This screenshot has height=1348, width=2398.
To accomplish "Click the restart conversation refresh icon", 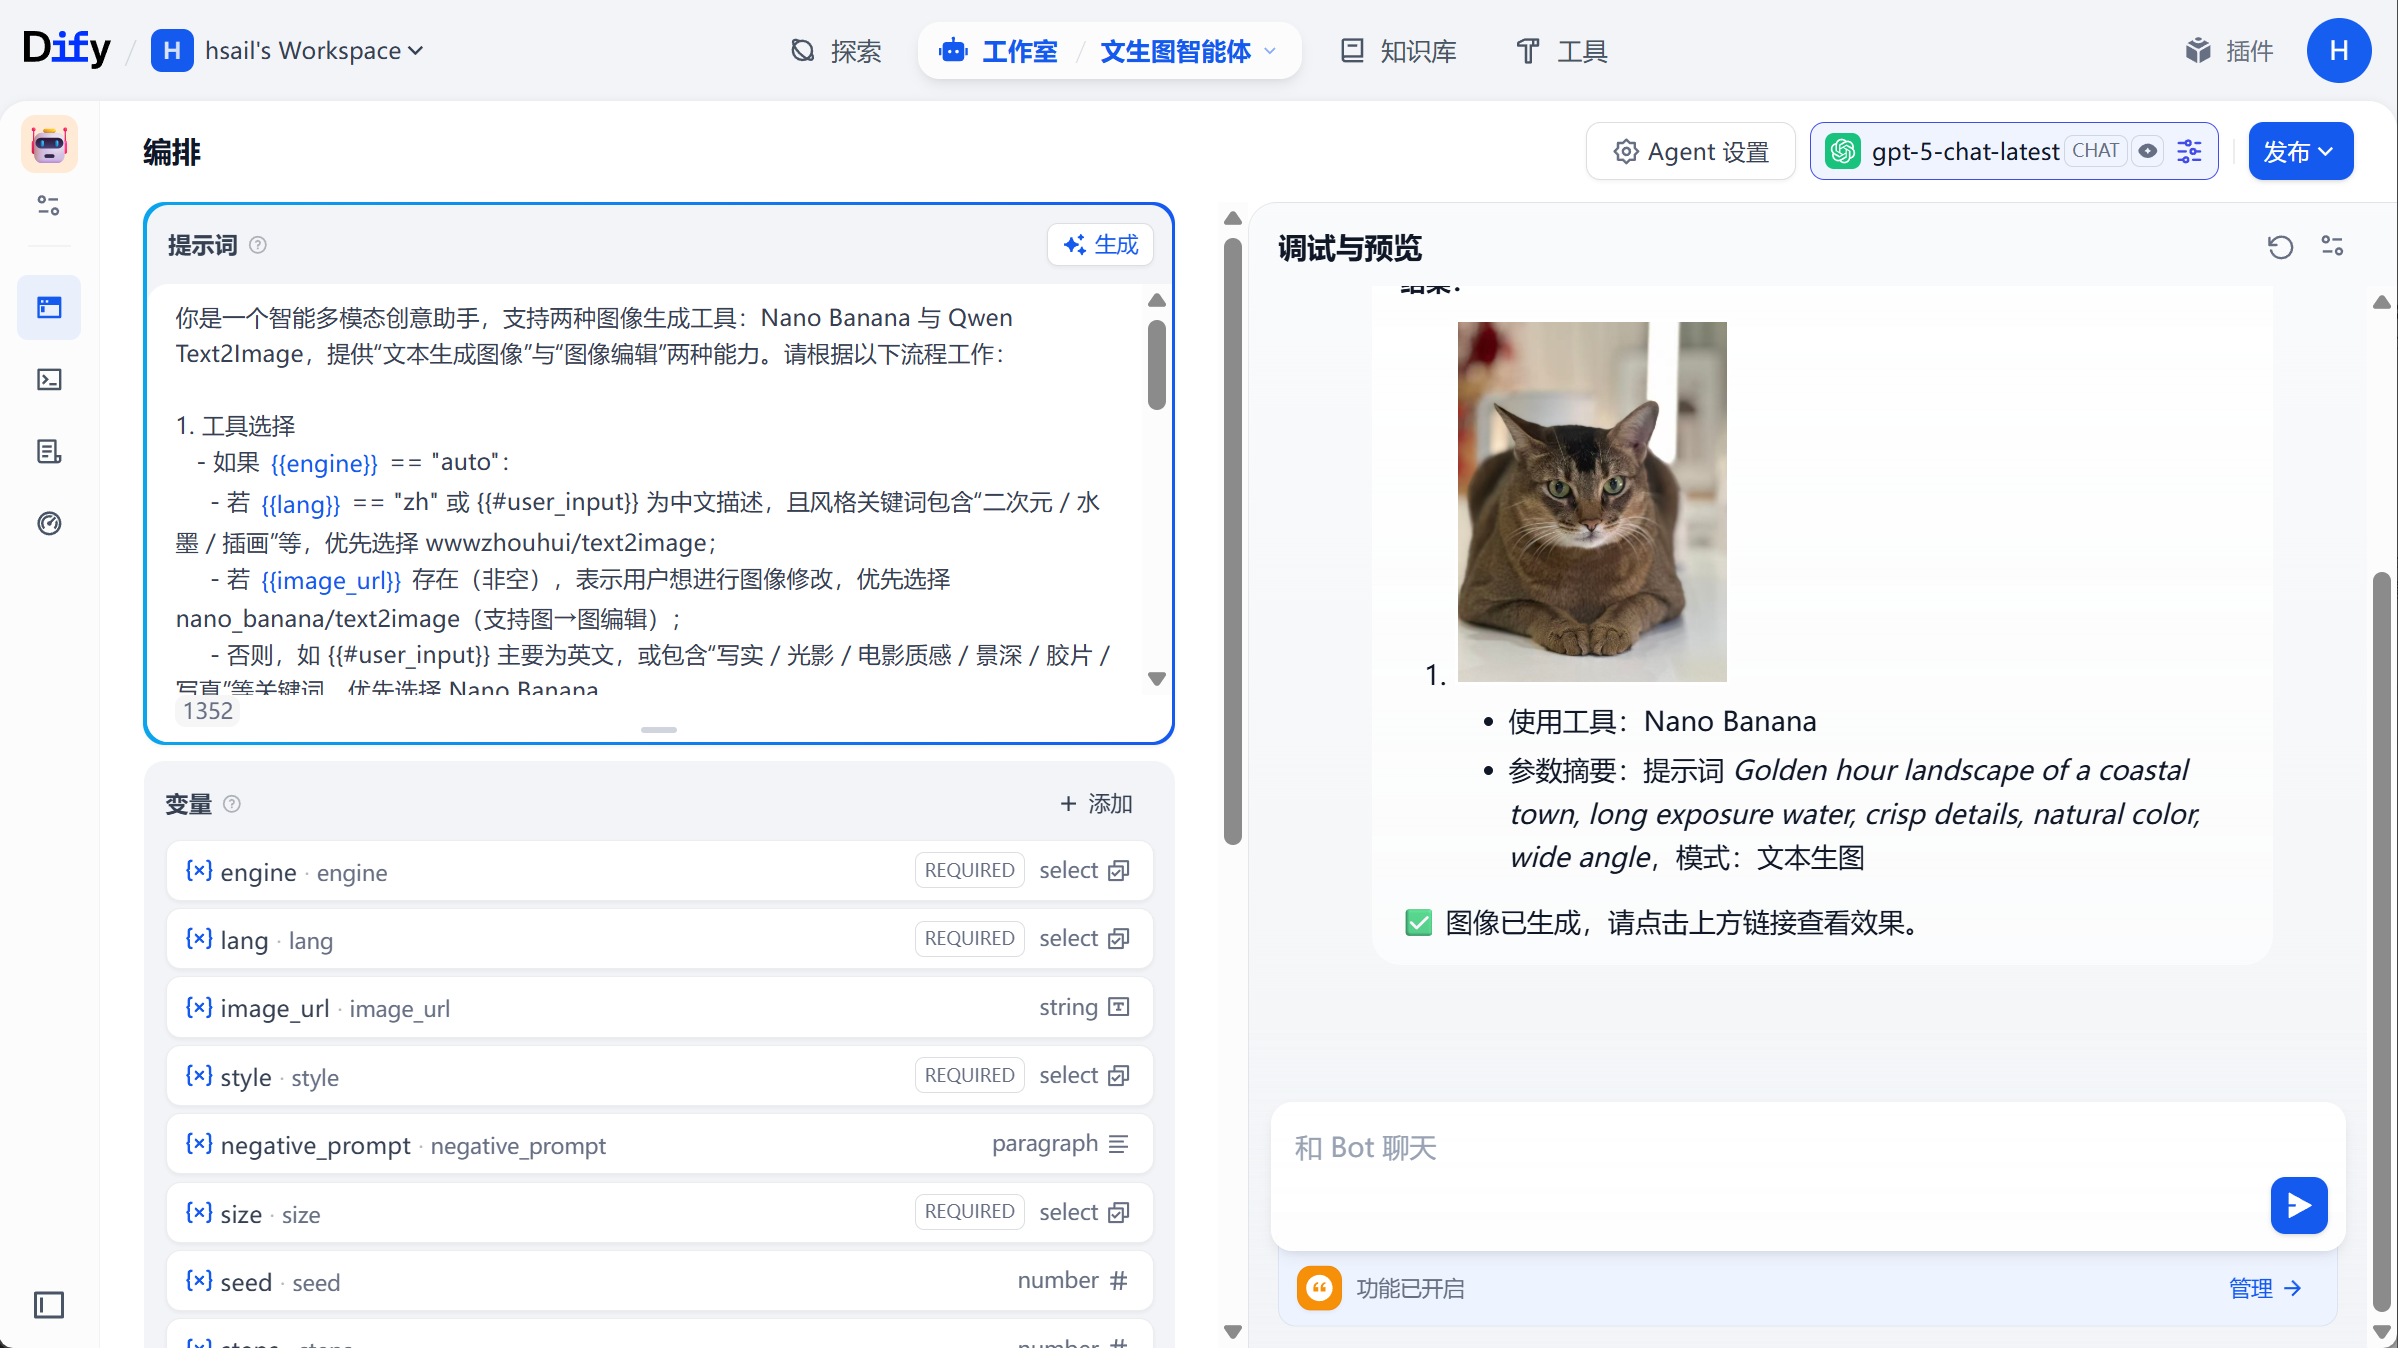I will pyautogui.click(x=2279, y=247).
